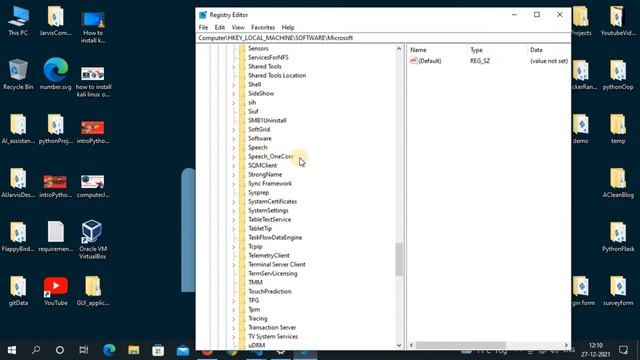Click the tree pane vertical scrollbar thumb
The width and height of the screenshot is (640, 360).
pos(399,259)
